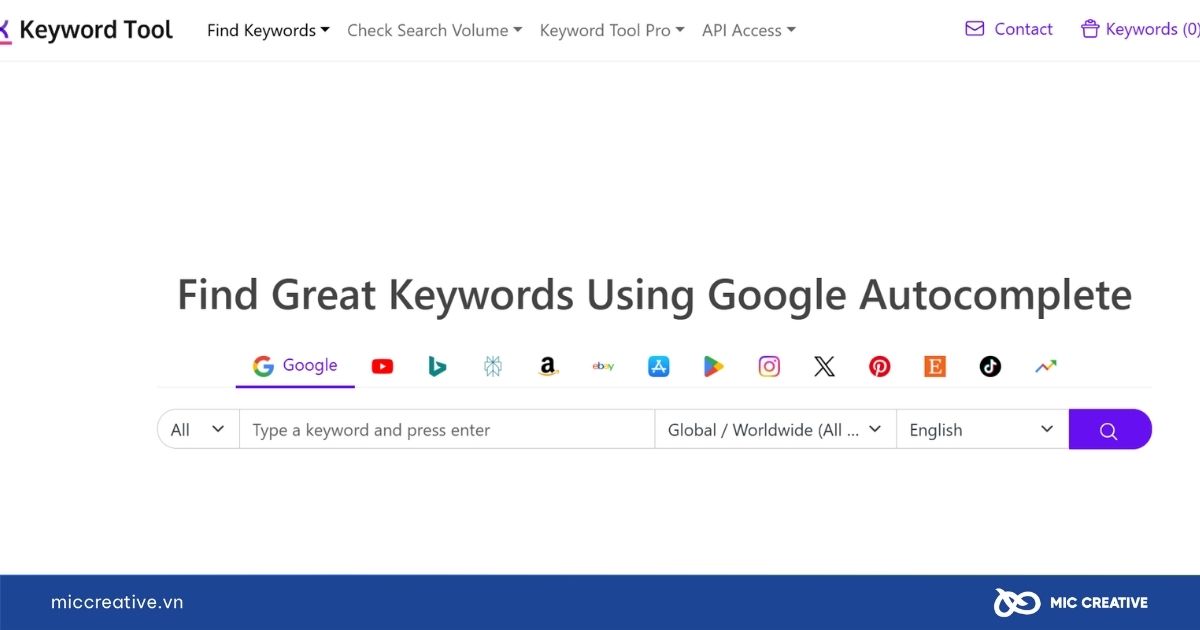Select the Instagram platform icon
The height and width of the screenshot is (630, 1200).
(x=769, y=366)
